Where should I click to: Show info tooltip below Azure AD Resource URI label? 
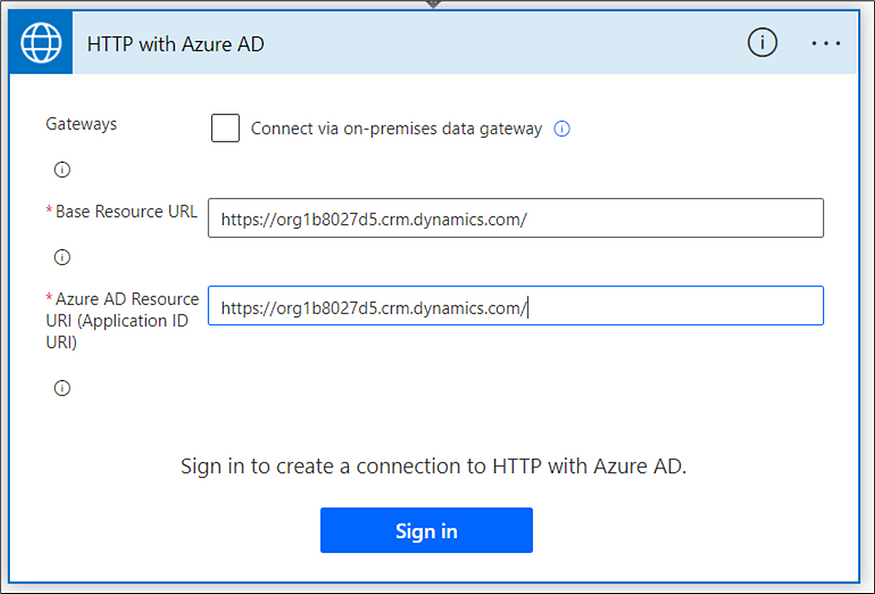click(62, 388)
